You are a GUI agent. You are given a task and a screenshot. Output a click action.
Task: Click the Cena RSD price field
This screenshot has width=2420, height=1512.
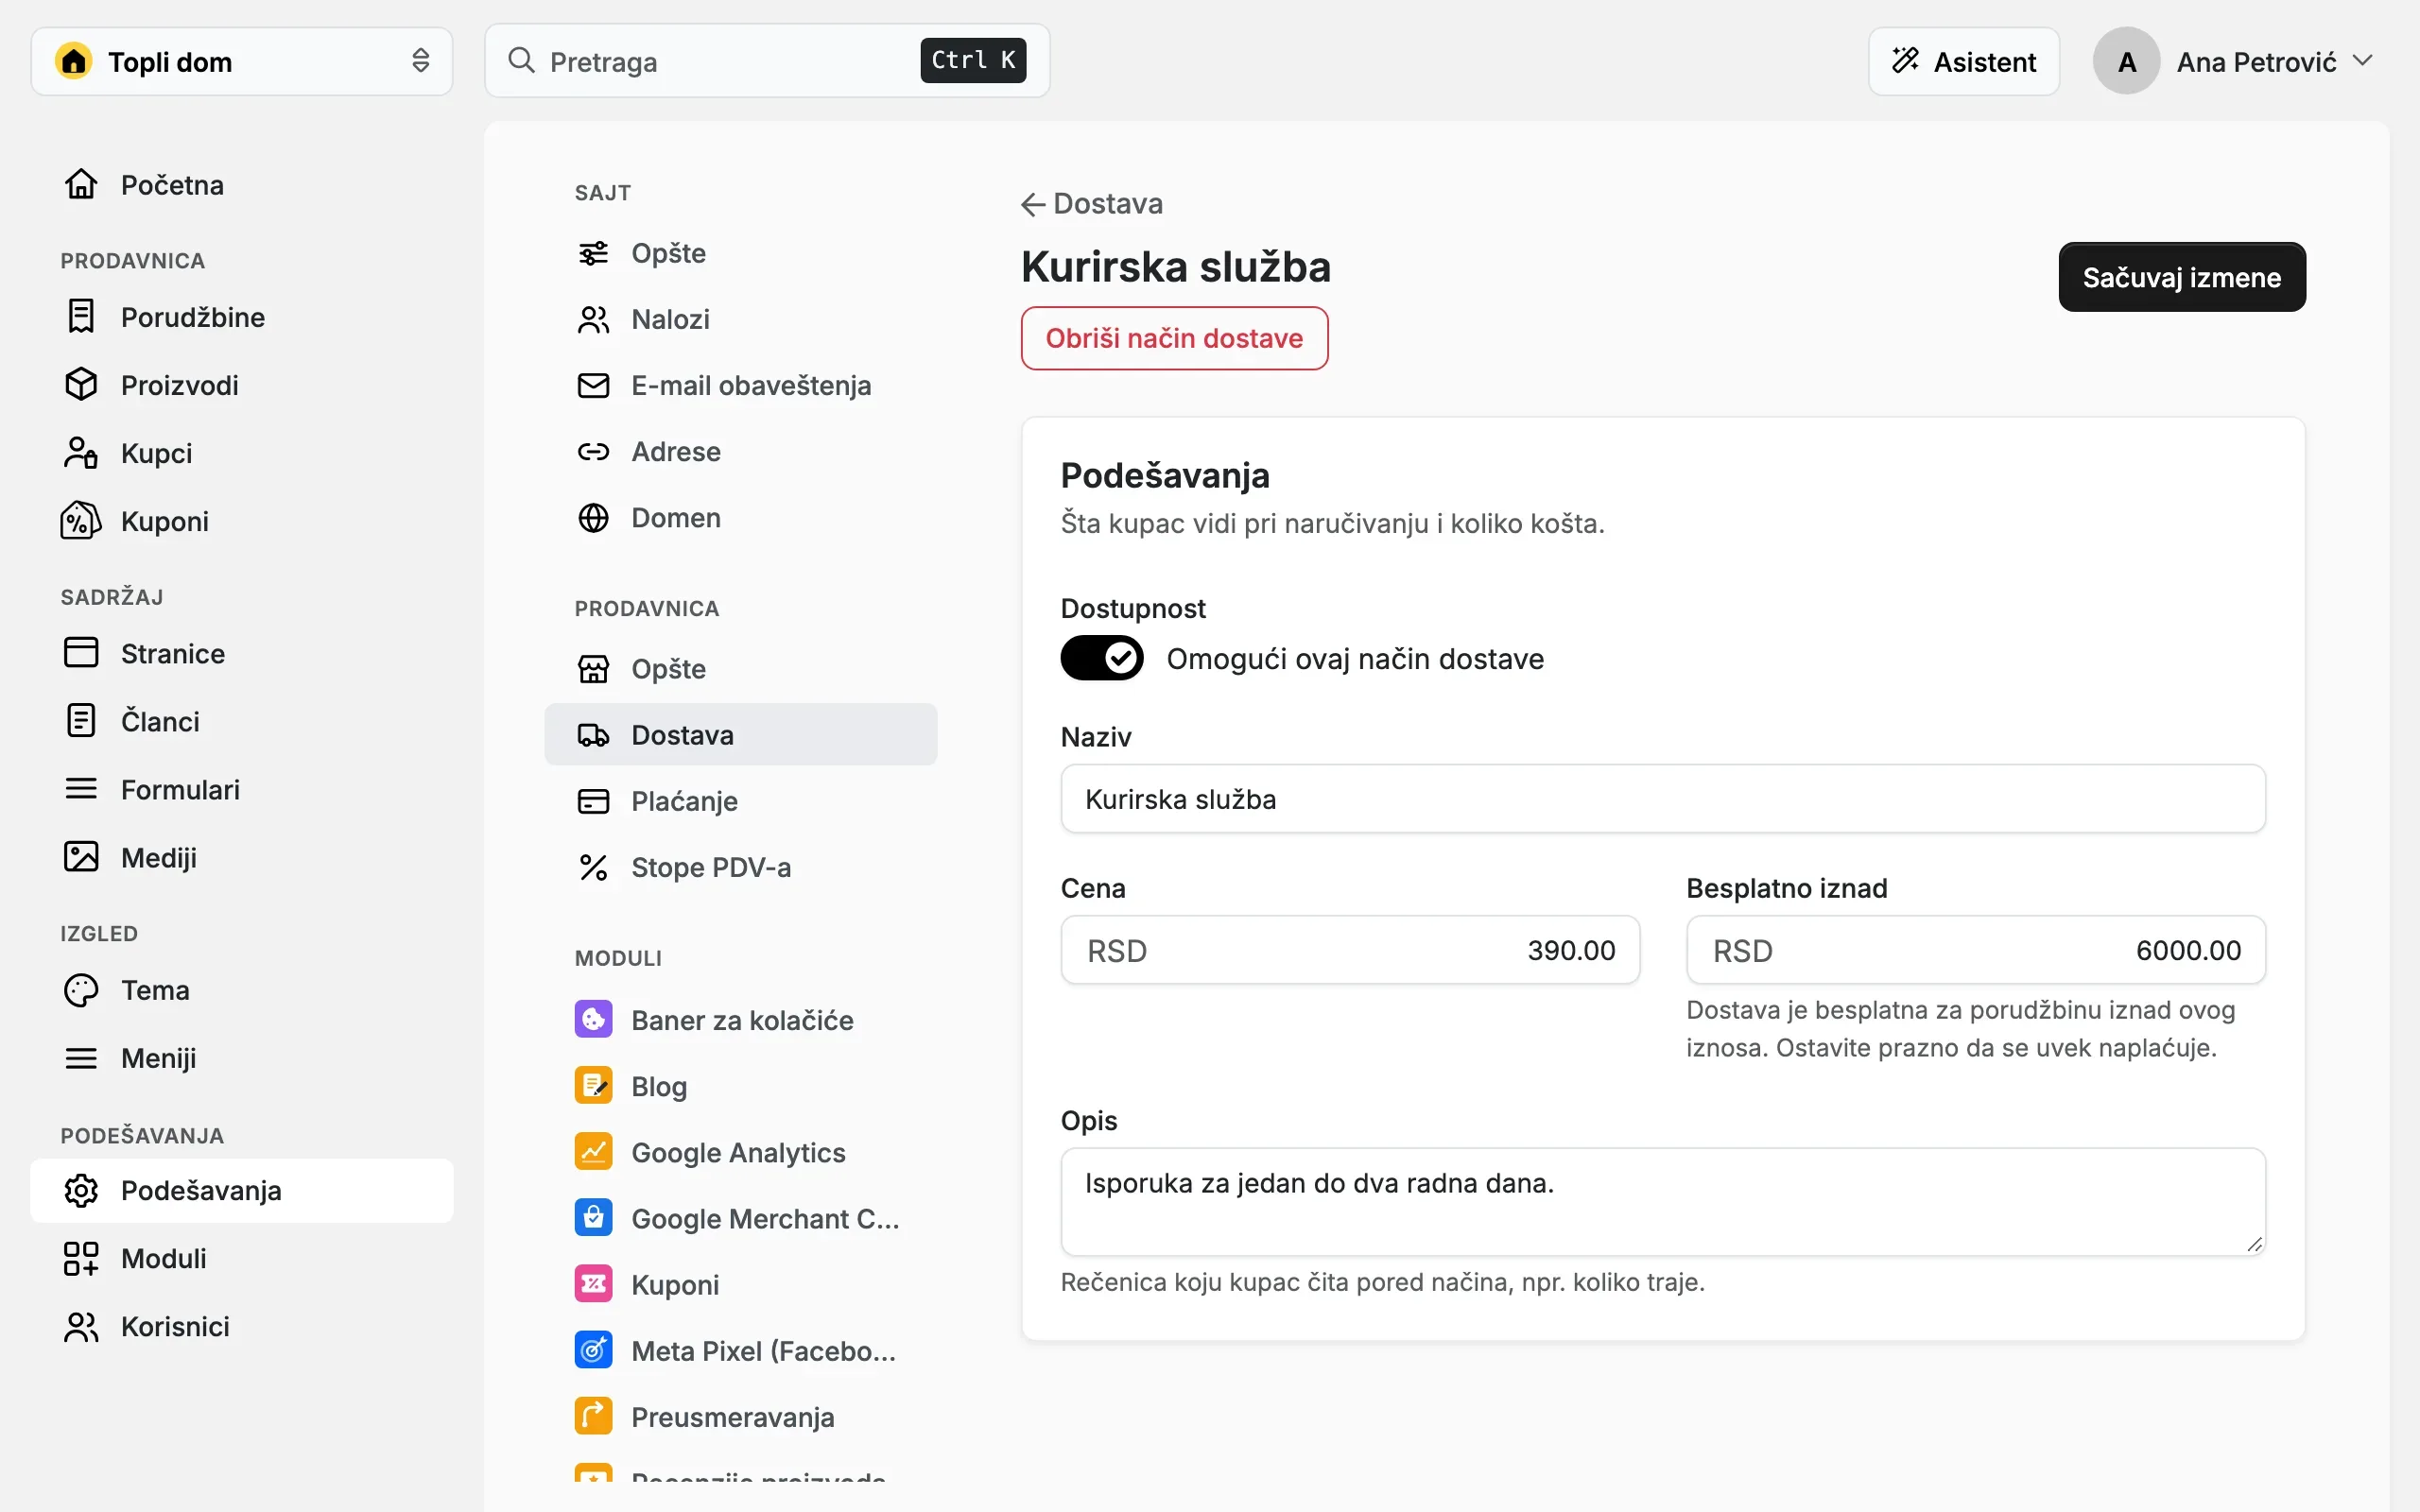pyautogui.click(x=1350, y=950)
